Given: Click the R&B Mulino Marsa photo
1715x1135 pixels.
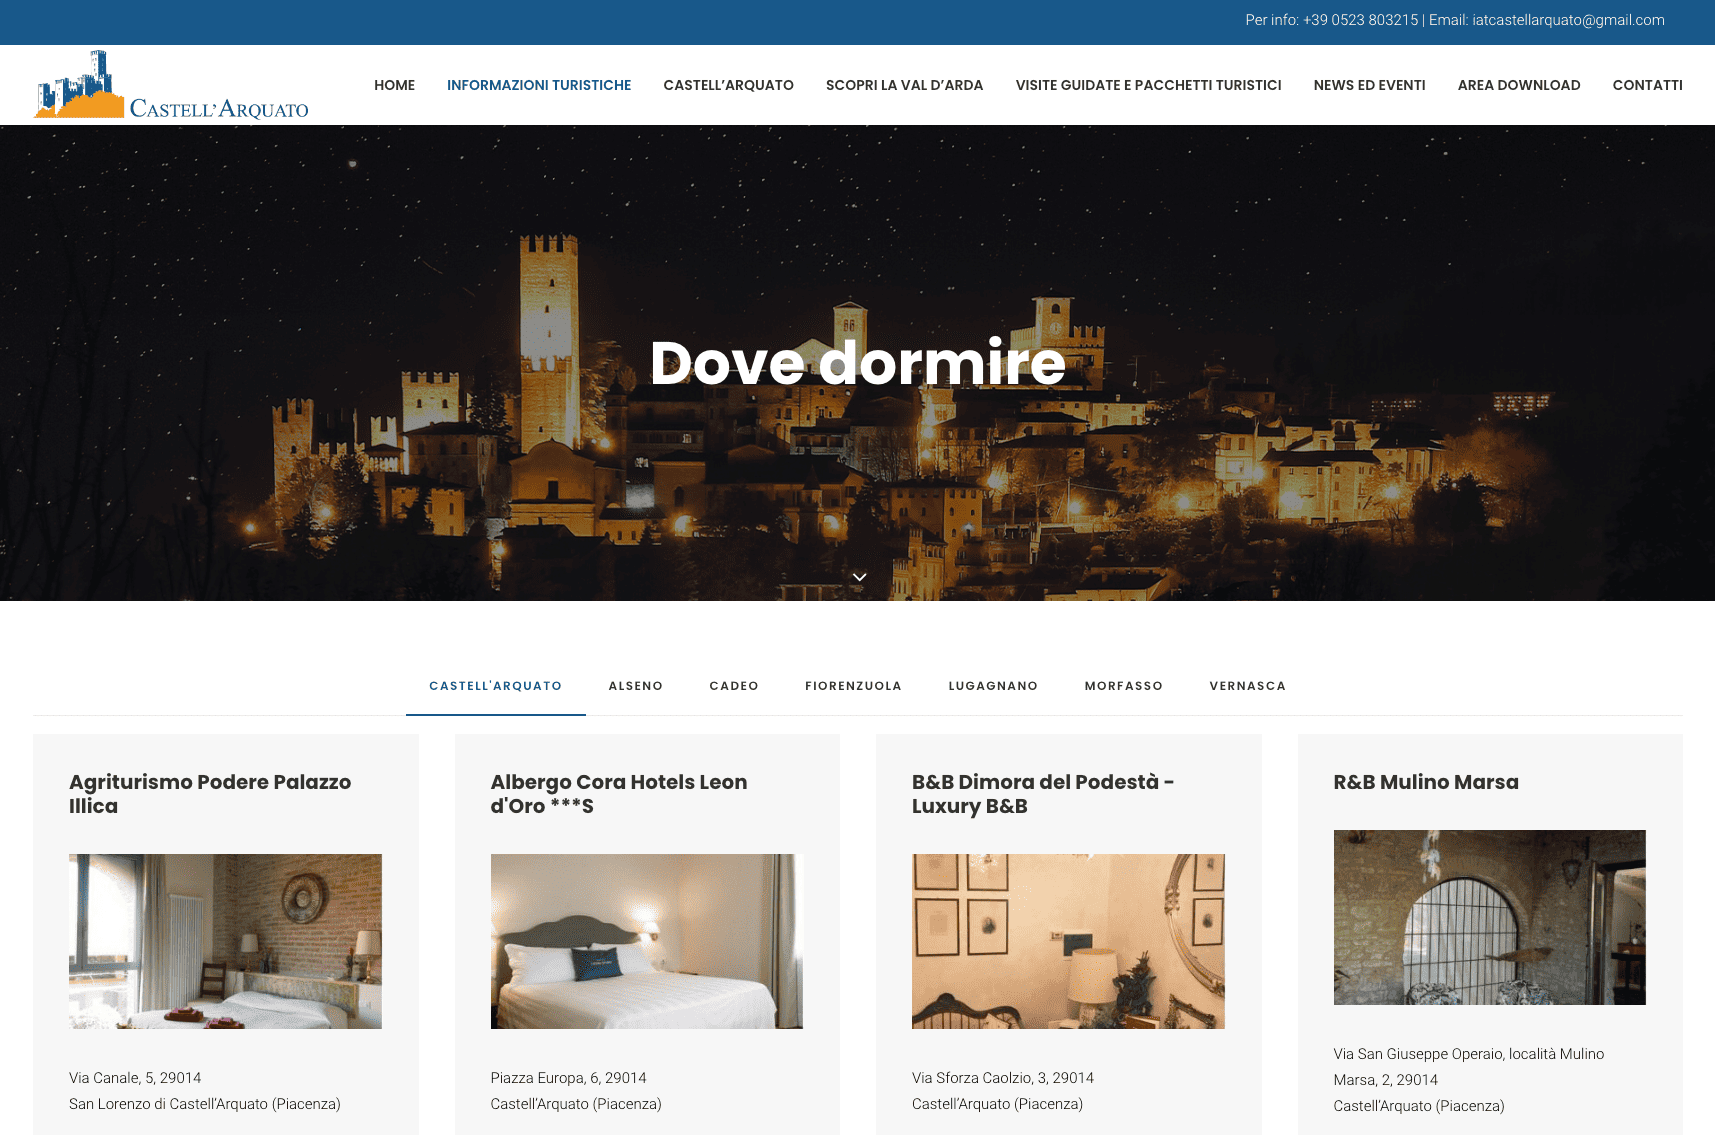Looking at the screenshot, I should pos(1489,917).
